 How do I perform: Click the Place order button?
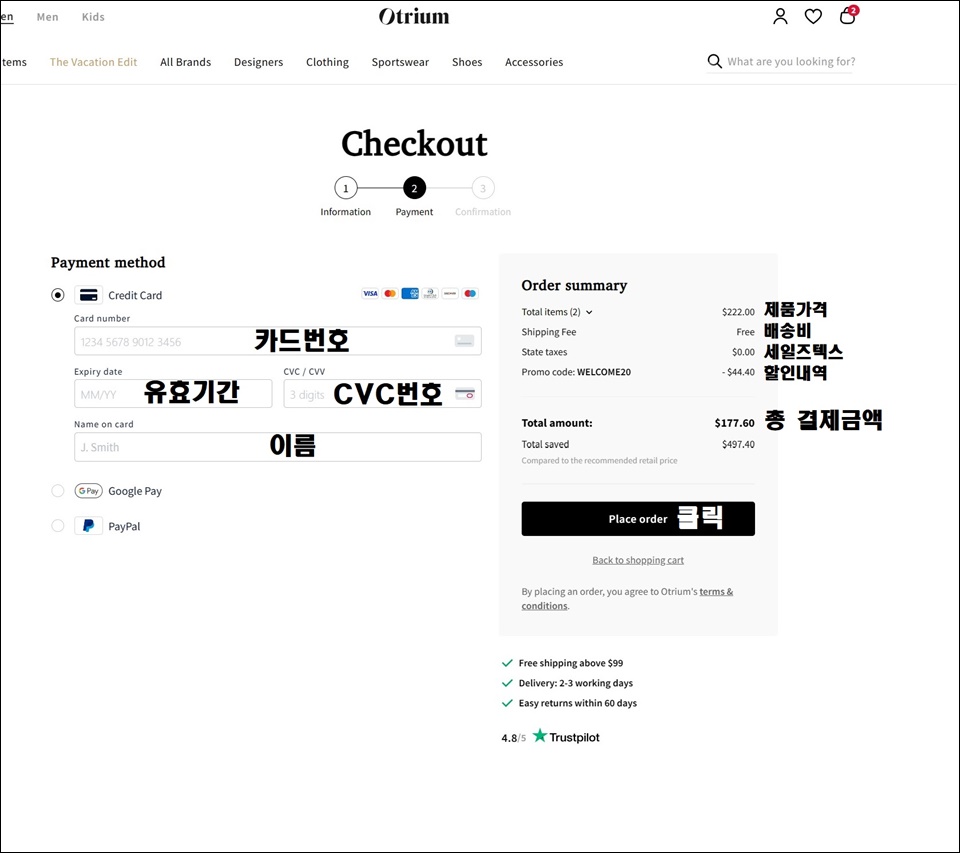(638, 519)
